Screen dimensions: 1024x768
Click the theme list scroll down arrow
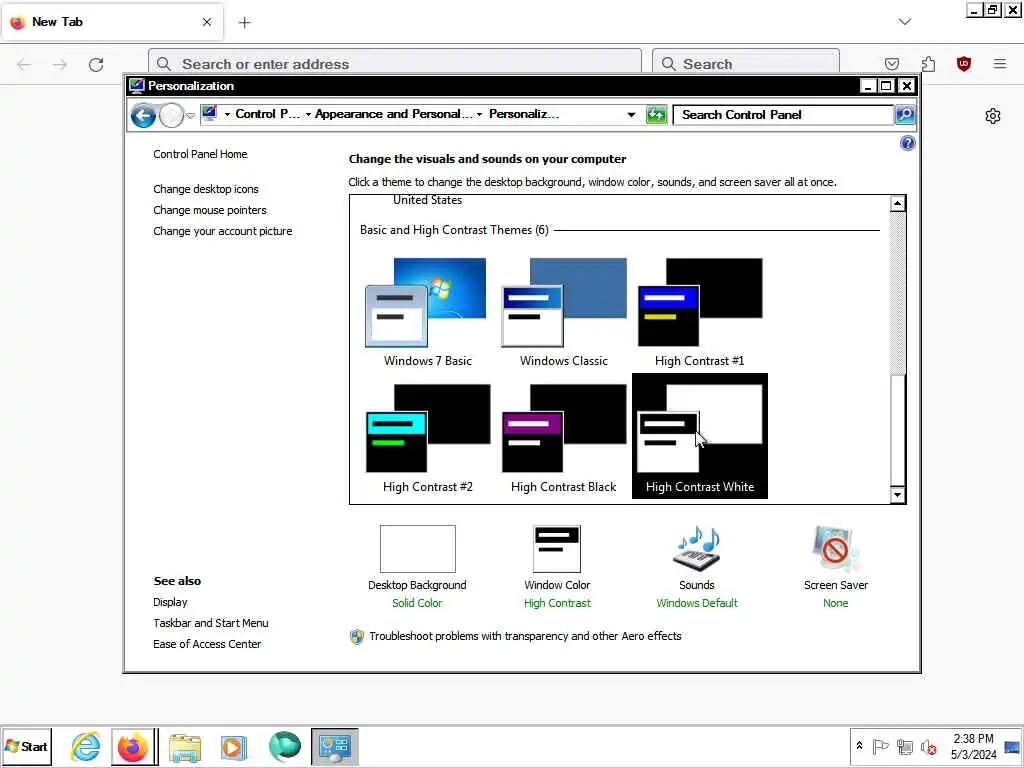[x=897, y=495]
